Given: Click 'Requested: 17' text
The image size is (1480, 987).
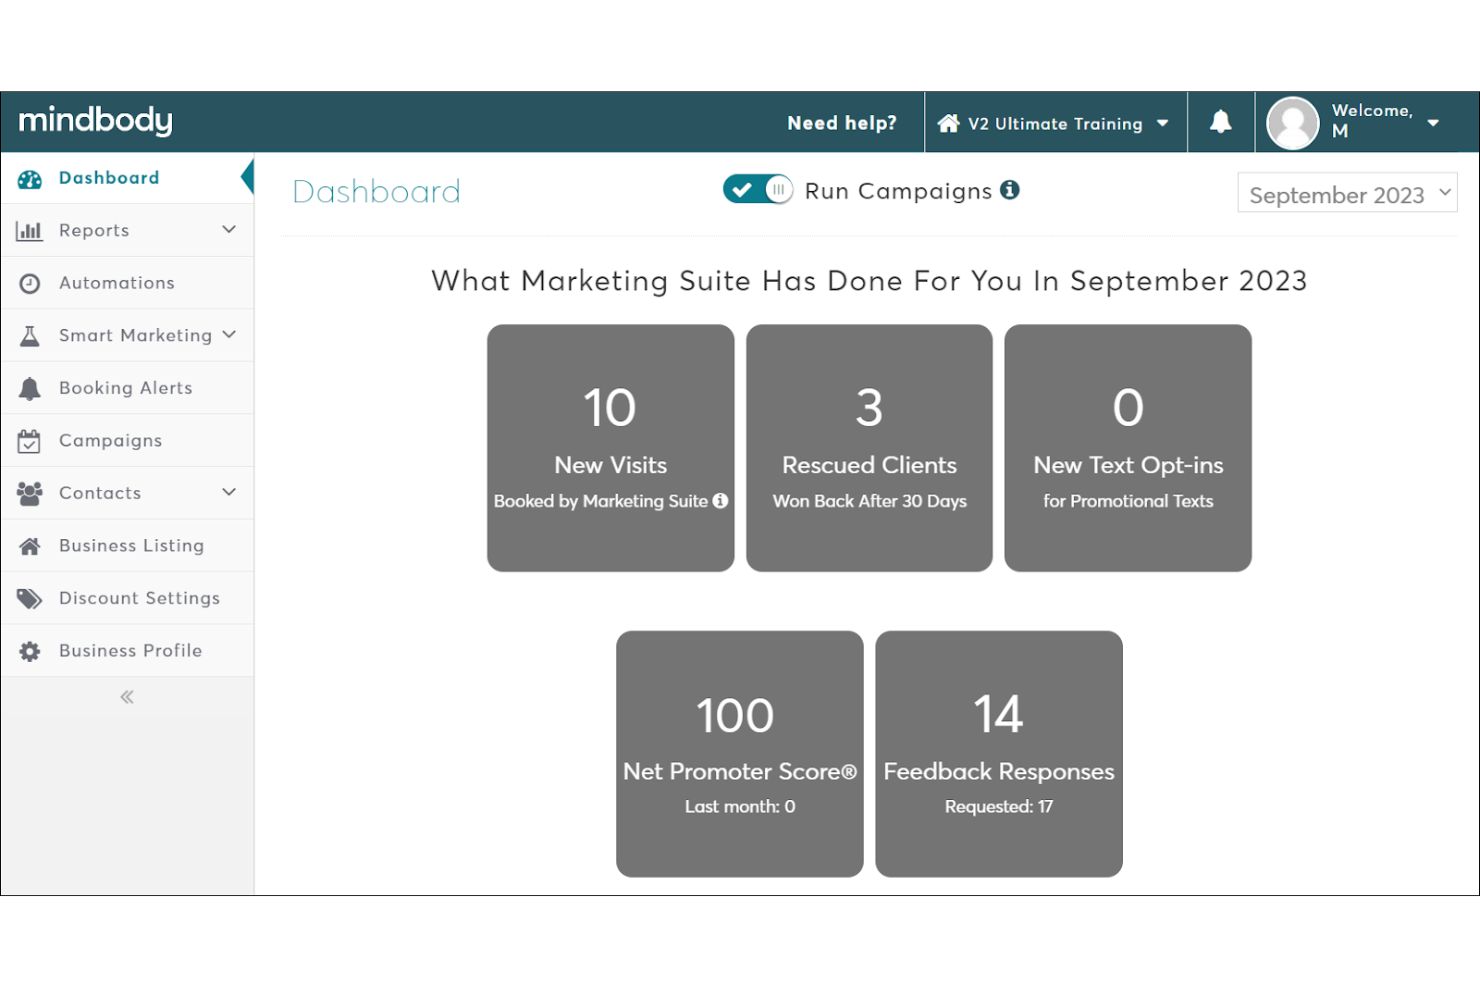Looking at the screenshot, I should tap(999, 807).
